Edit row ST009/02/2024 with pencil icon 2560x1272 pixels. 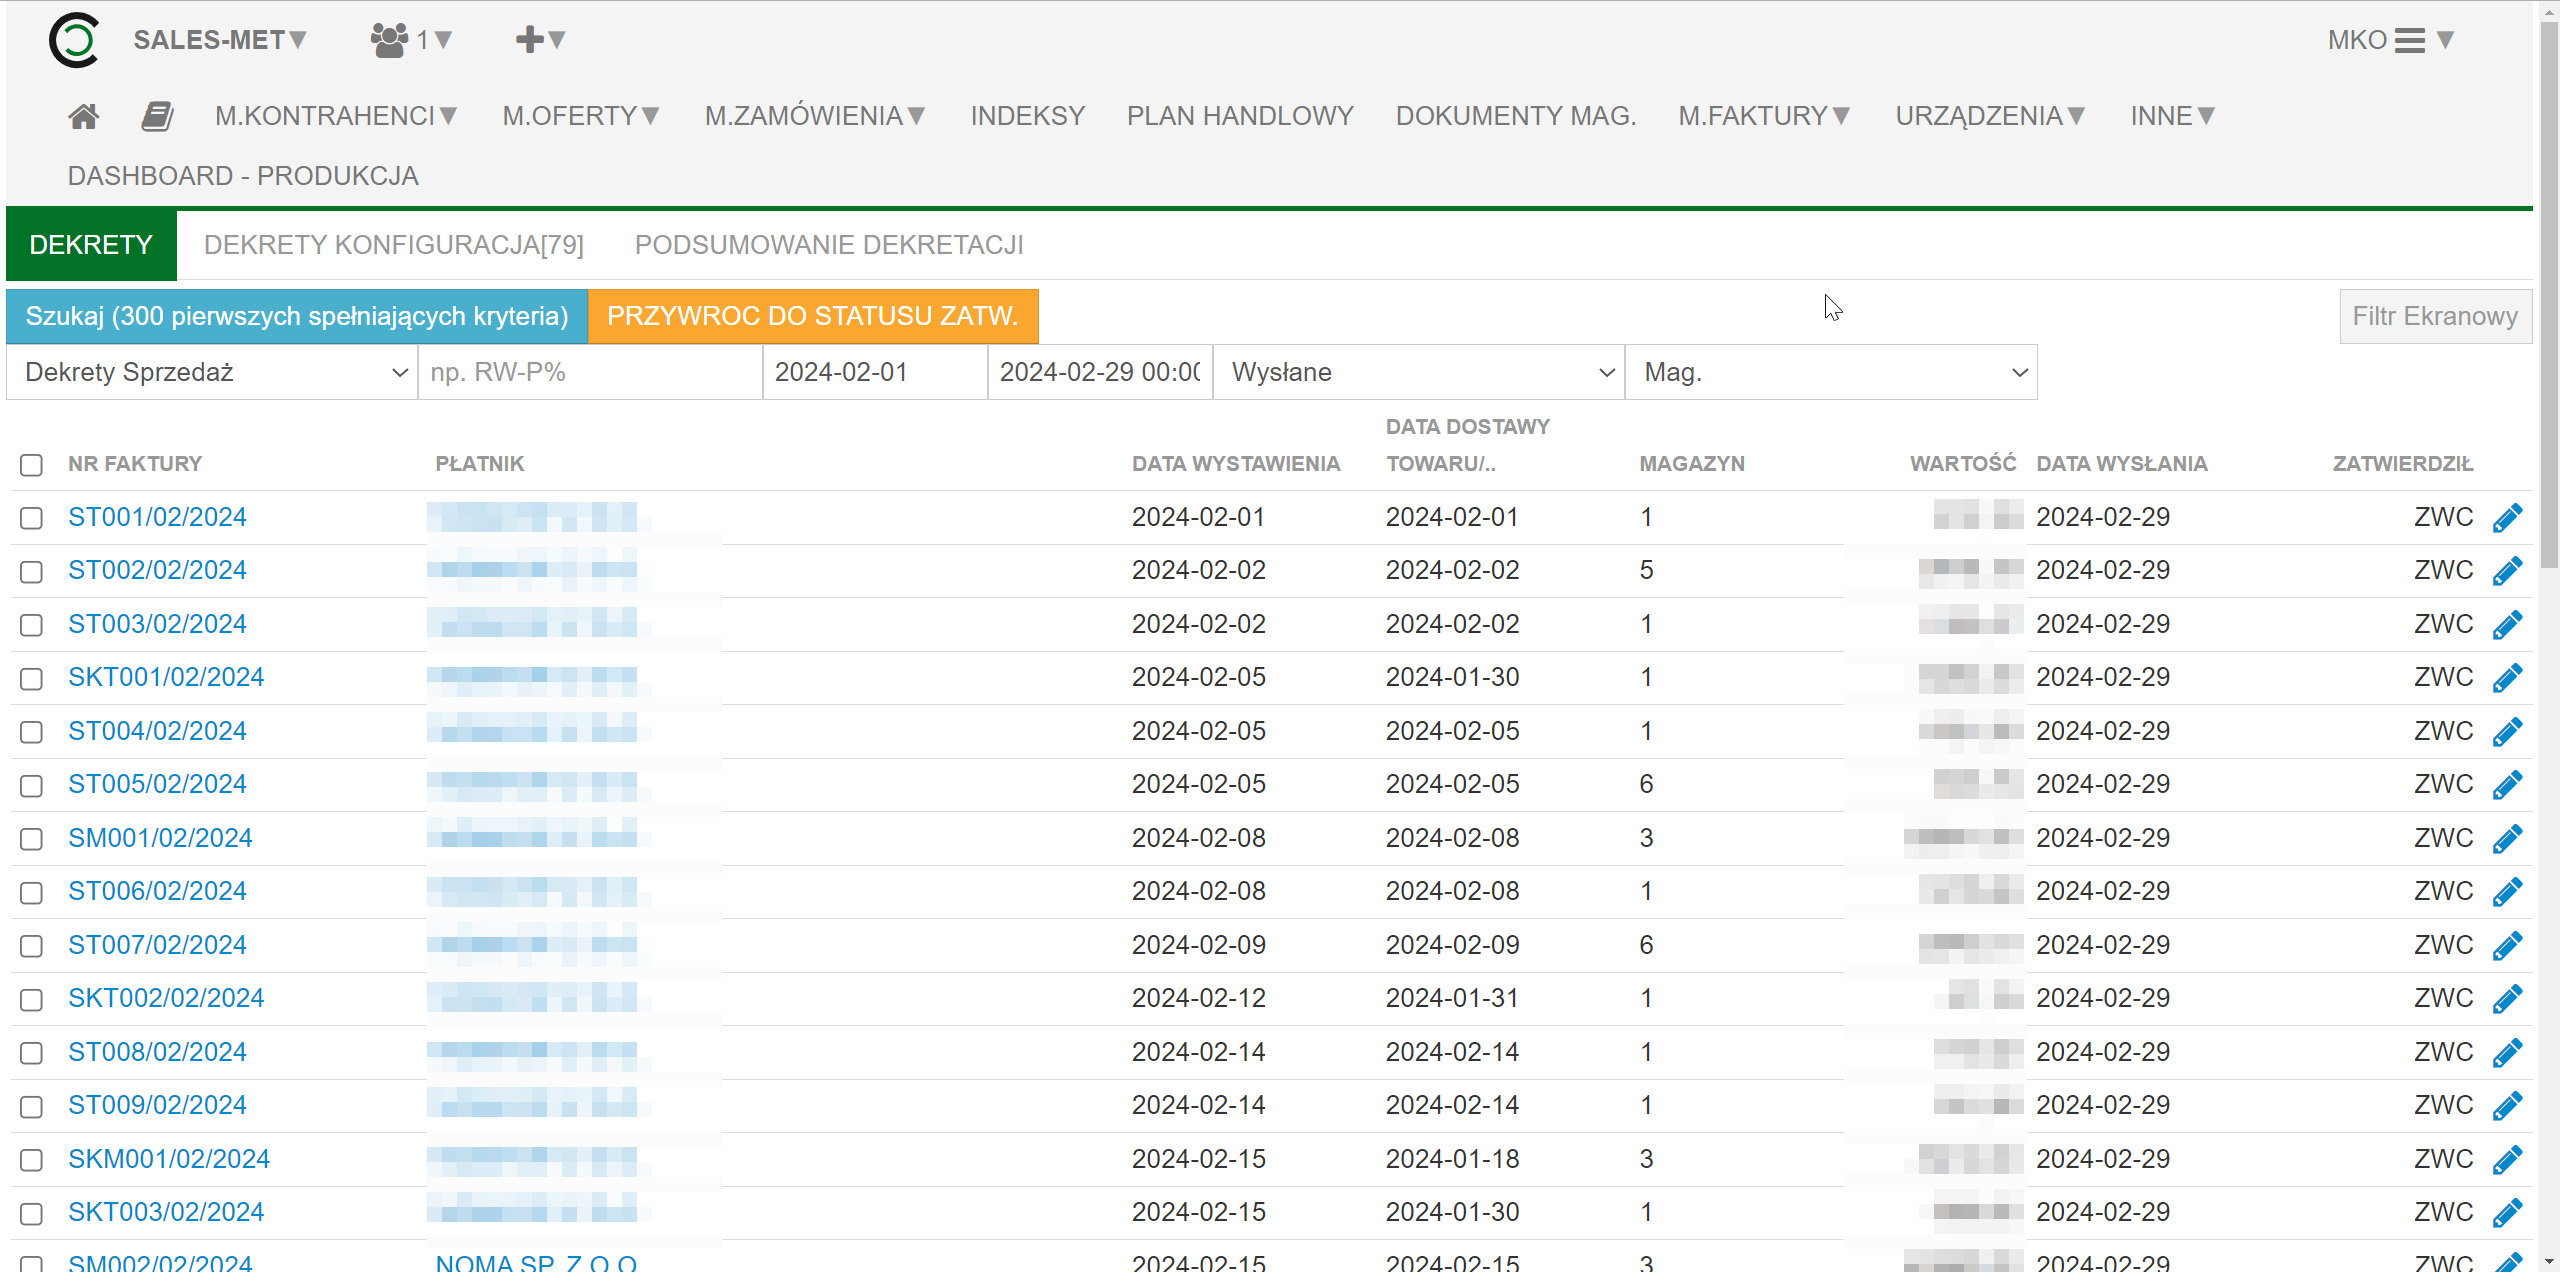2507,1106
